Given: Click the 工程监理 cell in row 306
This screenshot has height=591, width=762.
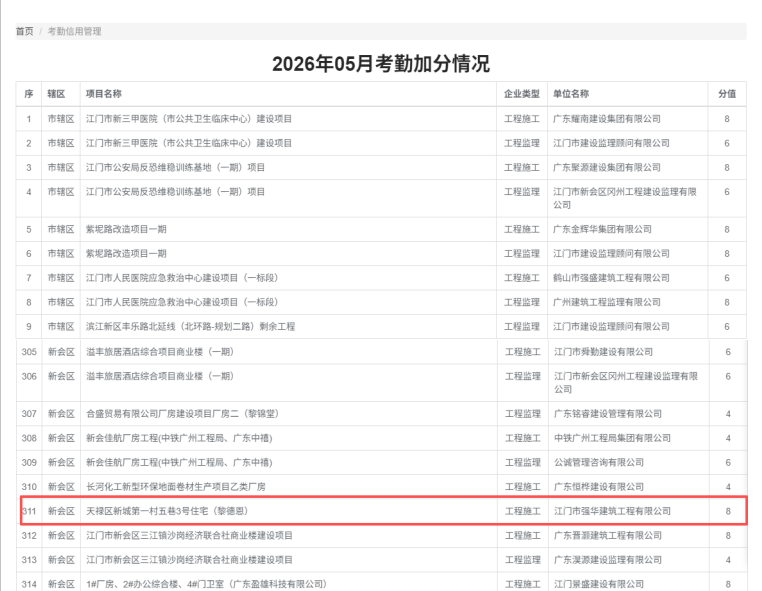Looking at the screenshot, I should (x=523, y=376).
